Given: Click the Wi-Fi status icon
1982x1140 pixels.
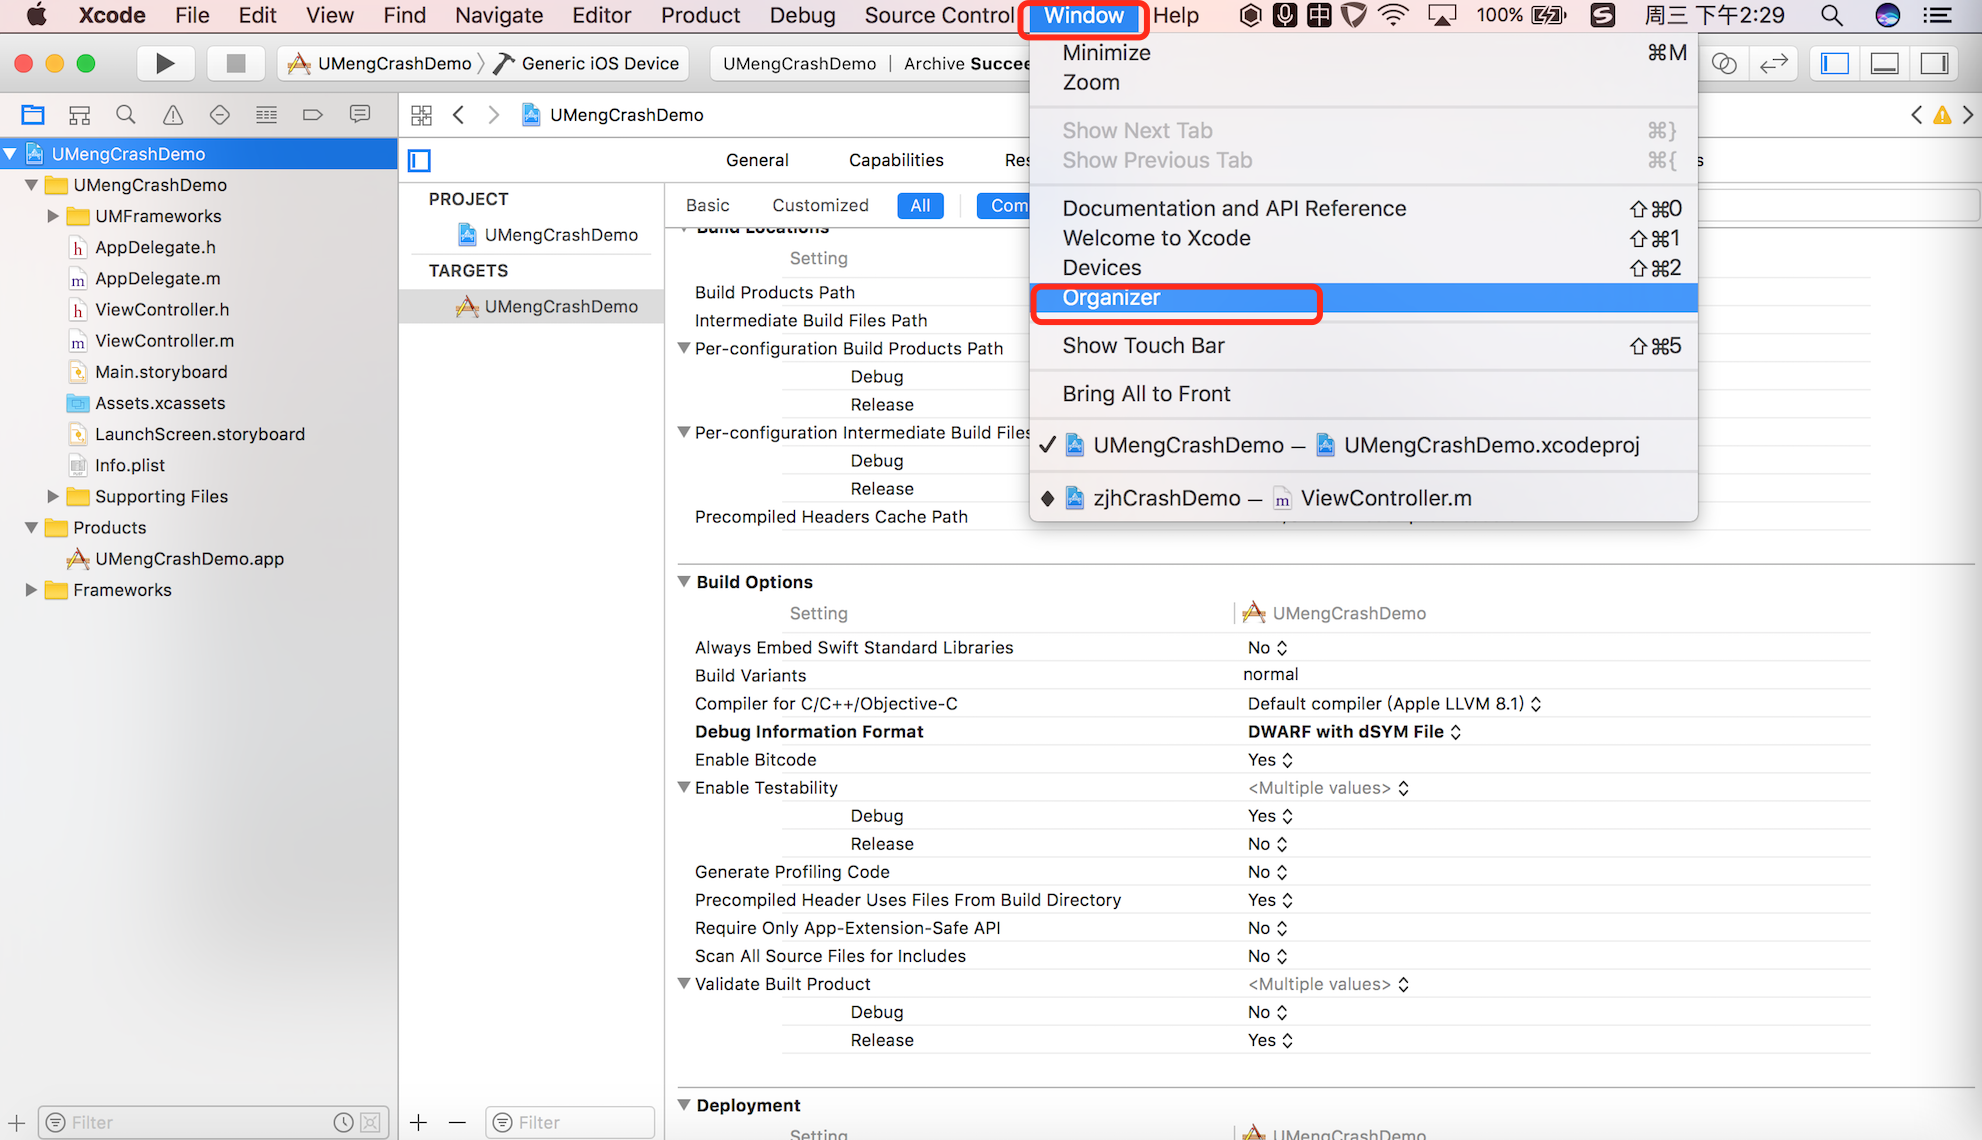Looking at the screenshot, I should [1393, 15].
